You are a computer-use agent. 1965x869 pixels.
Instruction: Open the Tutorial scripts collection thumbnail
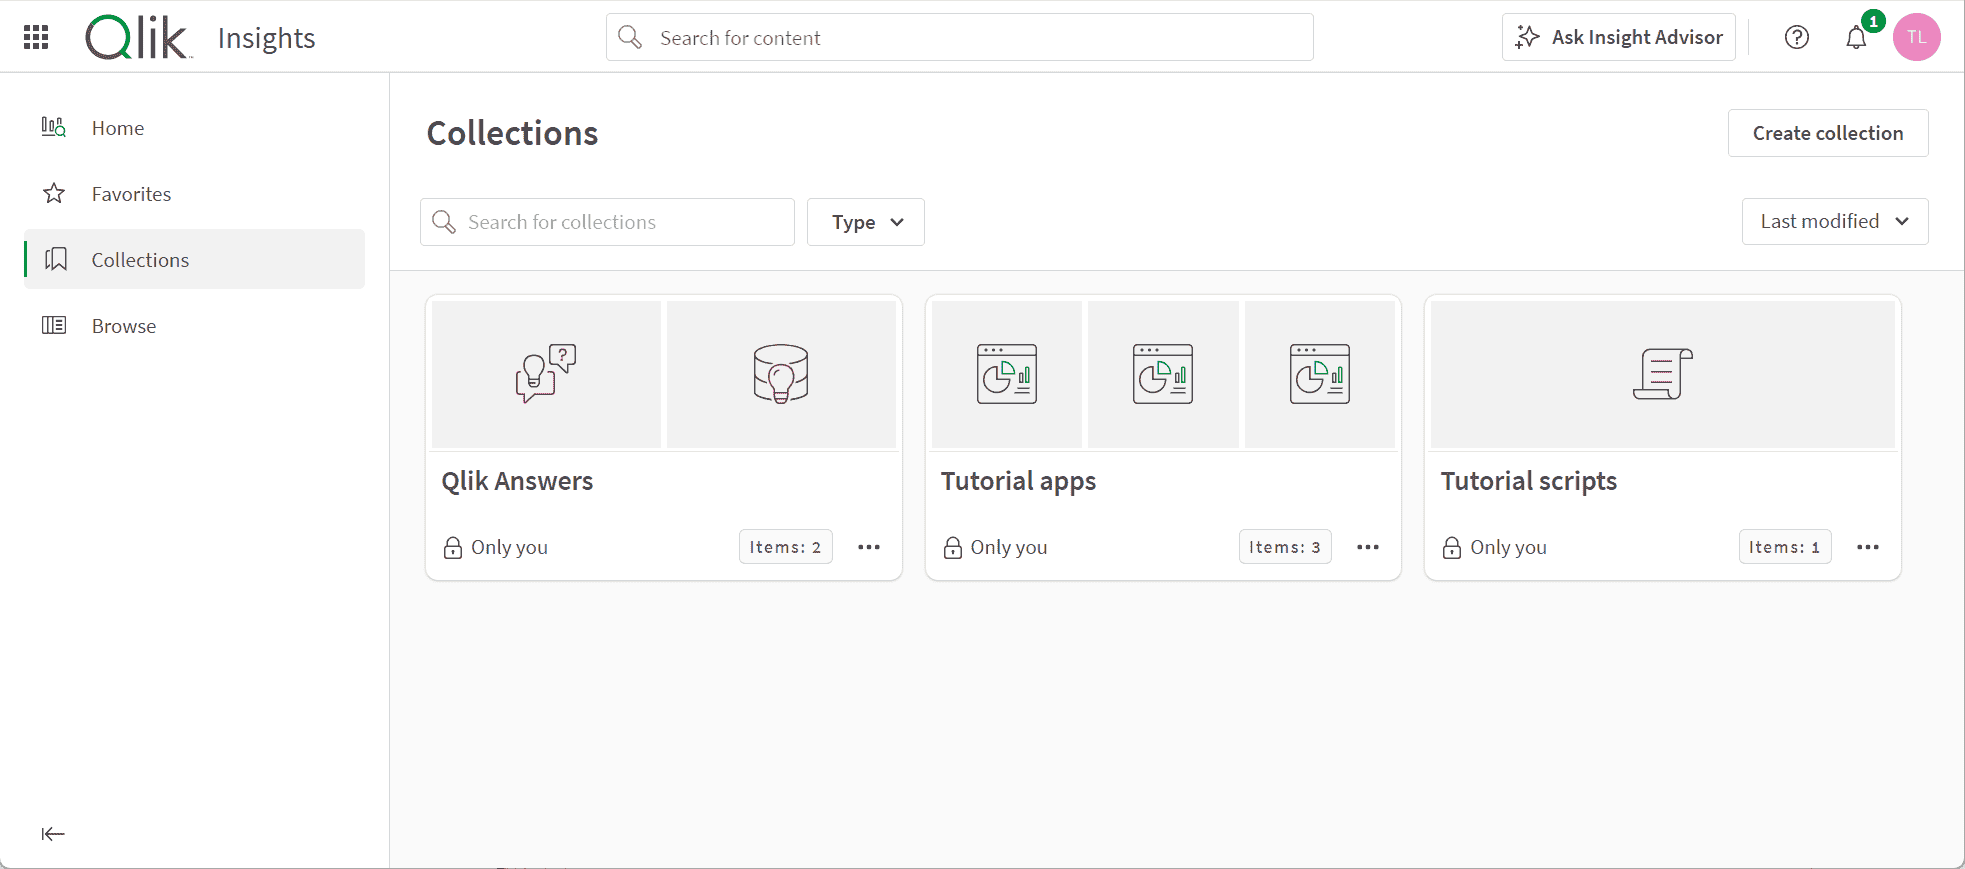click(1662, 374)
